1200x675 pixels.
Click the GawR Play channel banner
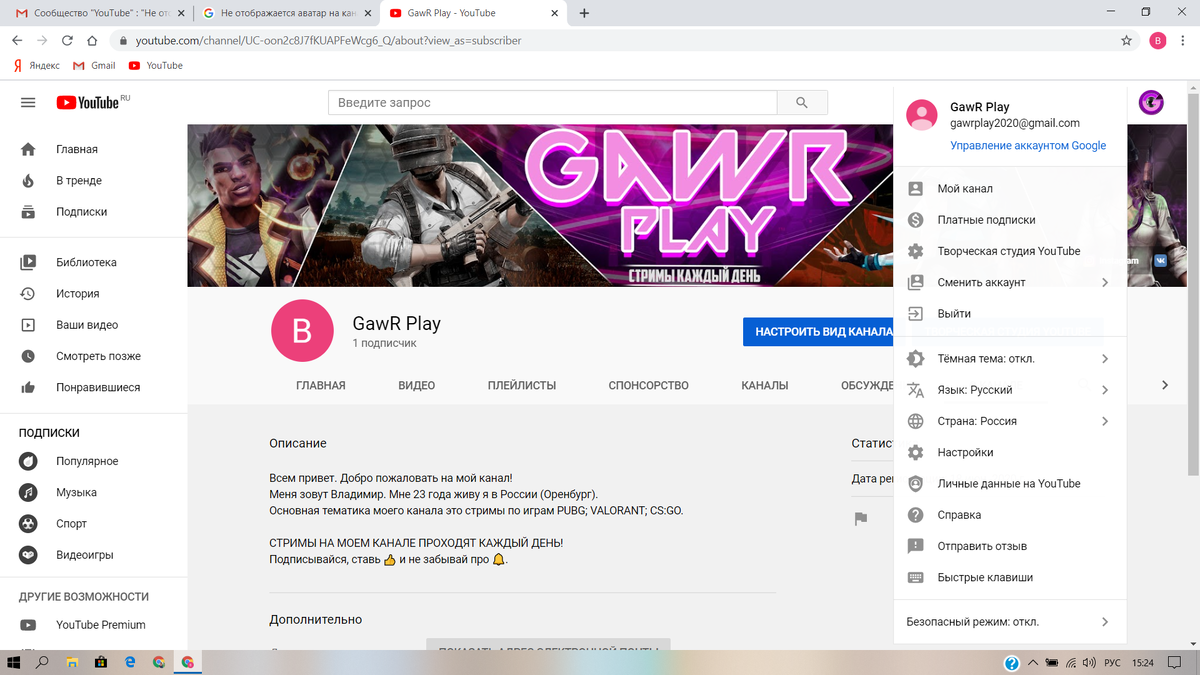pos(540,205)
